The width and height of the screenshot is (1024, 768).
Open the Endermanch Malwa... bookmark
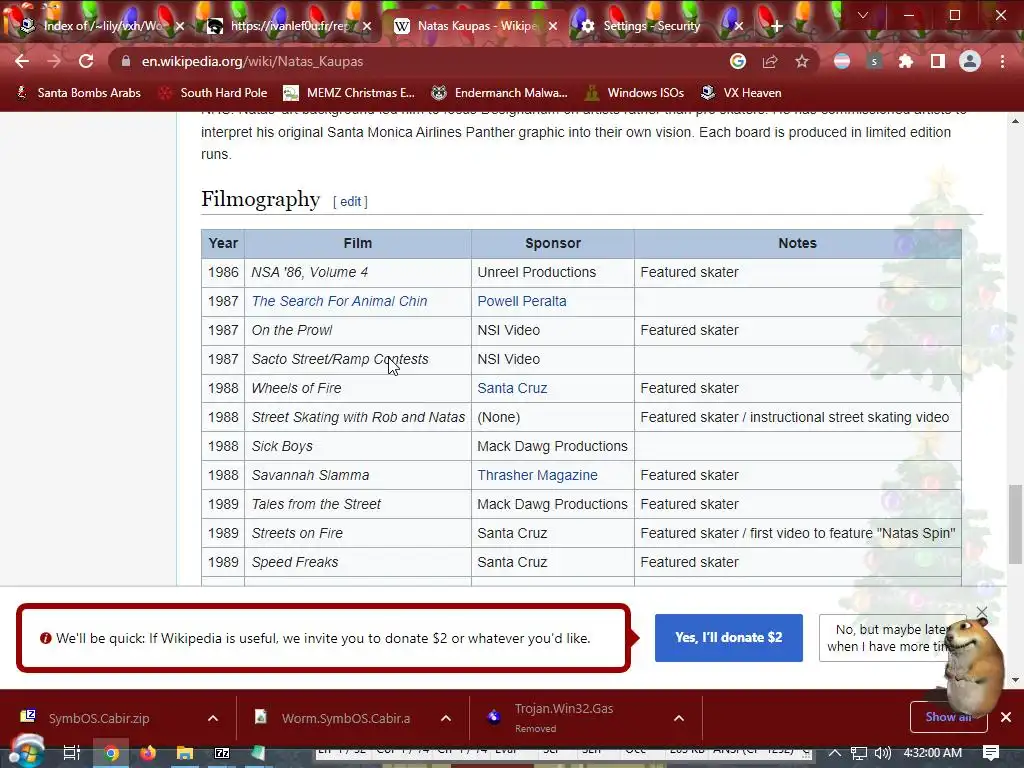tap(500, 93)
